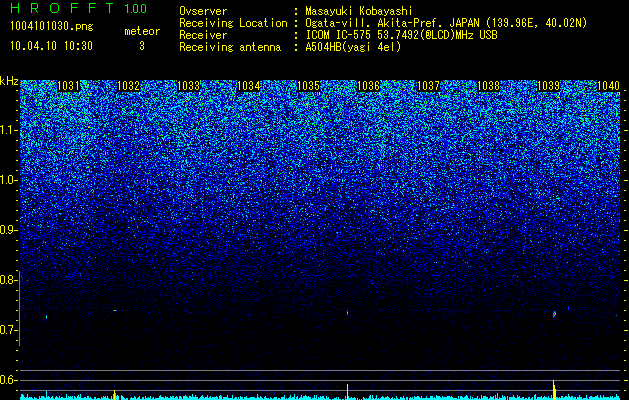
Task: Click the meteor echo near 1039
Action: tap(554, 314)
